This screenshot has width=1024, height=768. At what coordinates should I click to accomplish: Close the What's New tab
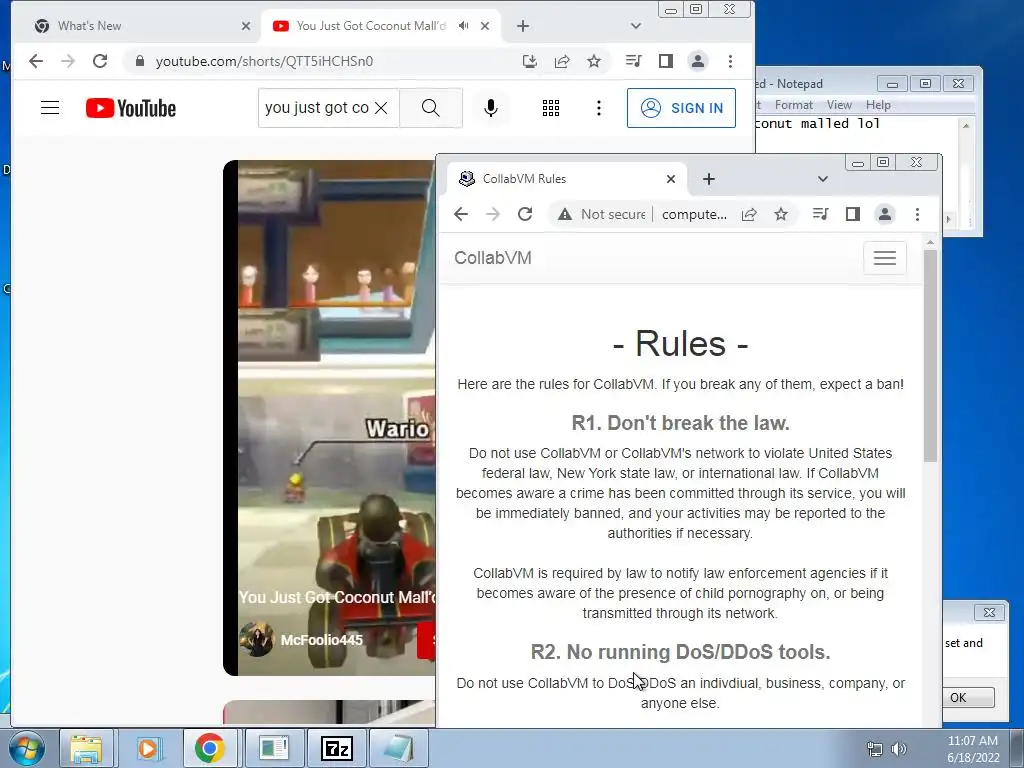click(246, 26)
